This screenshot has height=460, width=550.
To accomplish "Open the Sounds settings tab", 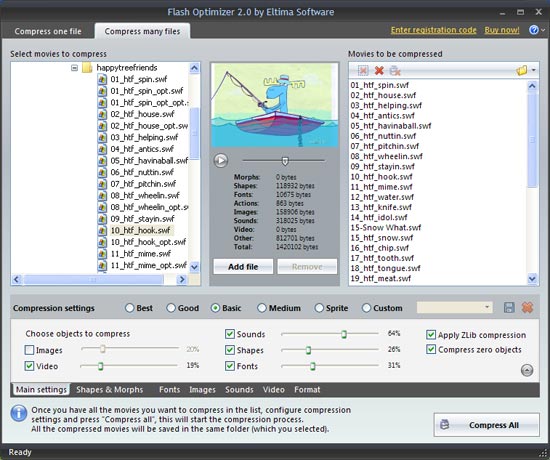I will pyautogui.click(x=239, y=389).
